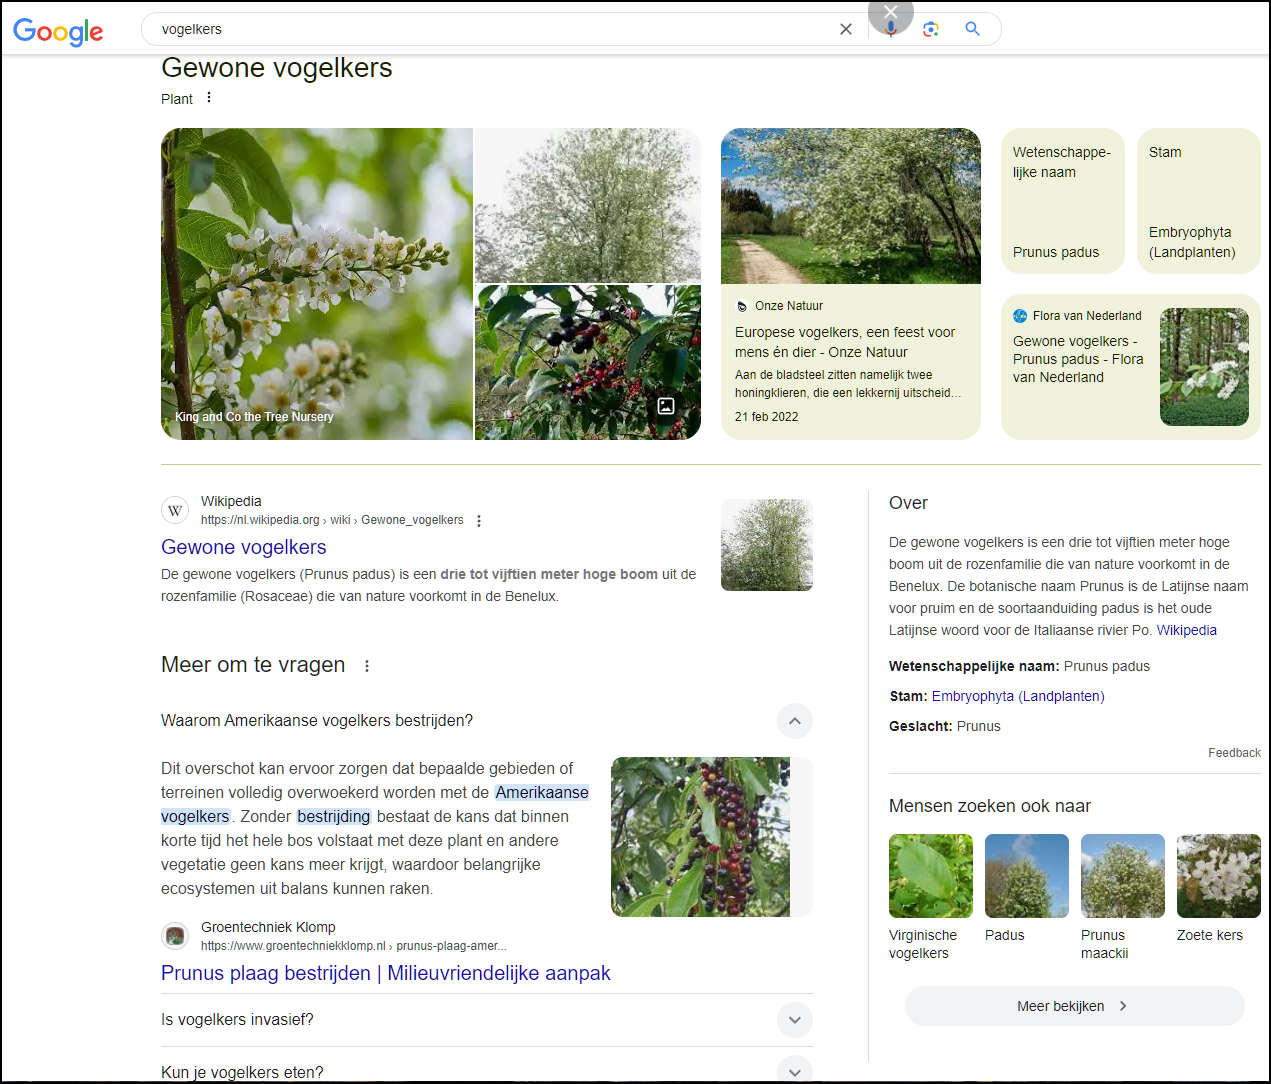
Task: Click the Google logo
Action: (58, 31)
